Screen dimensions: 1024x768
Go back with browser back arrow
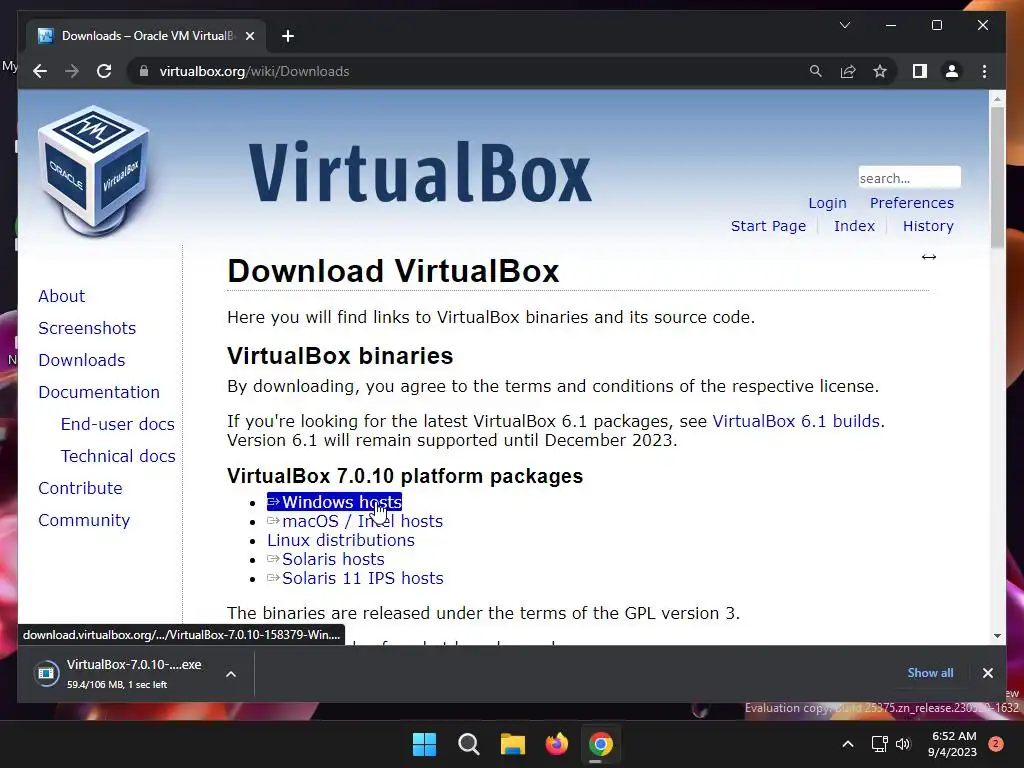40,71
